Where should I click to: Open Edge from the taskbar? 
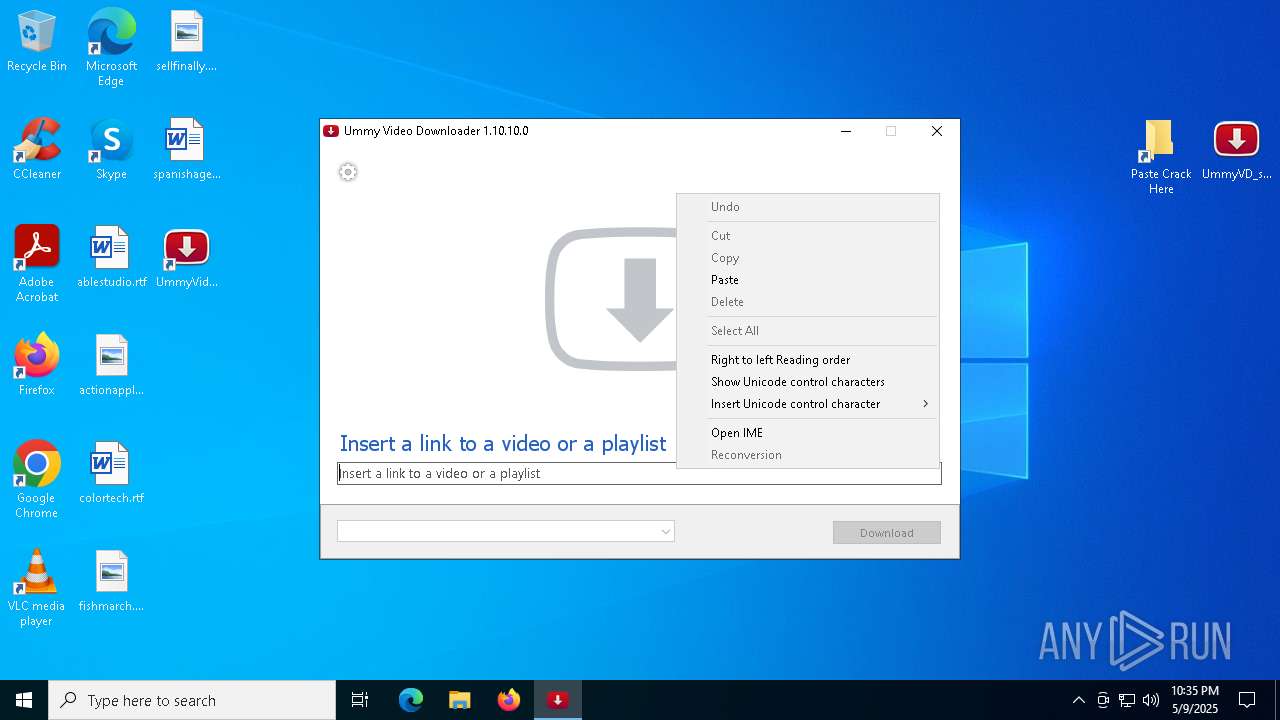411,700
